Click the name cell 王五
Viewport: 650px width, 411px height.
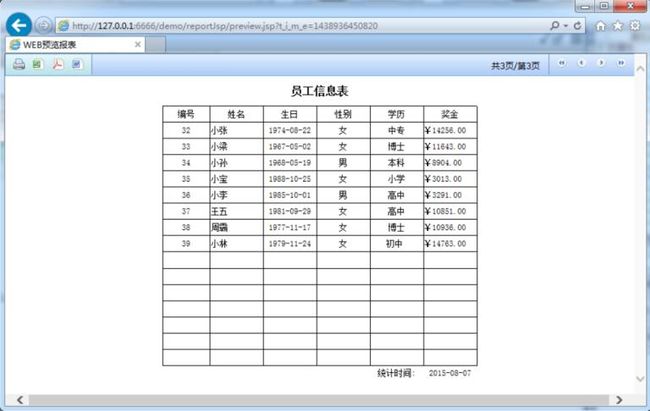click(236, 211)
